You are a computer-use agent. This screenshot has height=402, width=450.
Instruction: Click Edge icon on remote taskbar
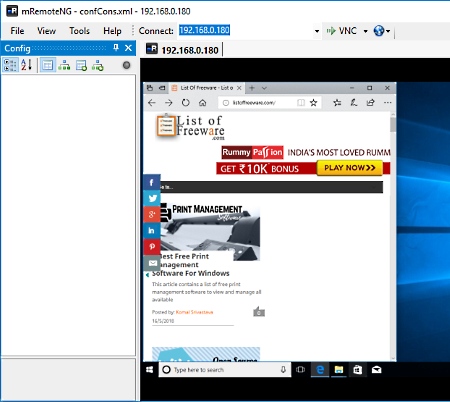coord(320,370)
